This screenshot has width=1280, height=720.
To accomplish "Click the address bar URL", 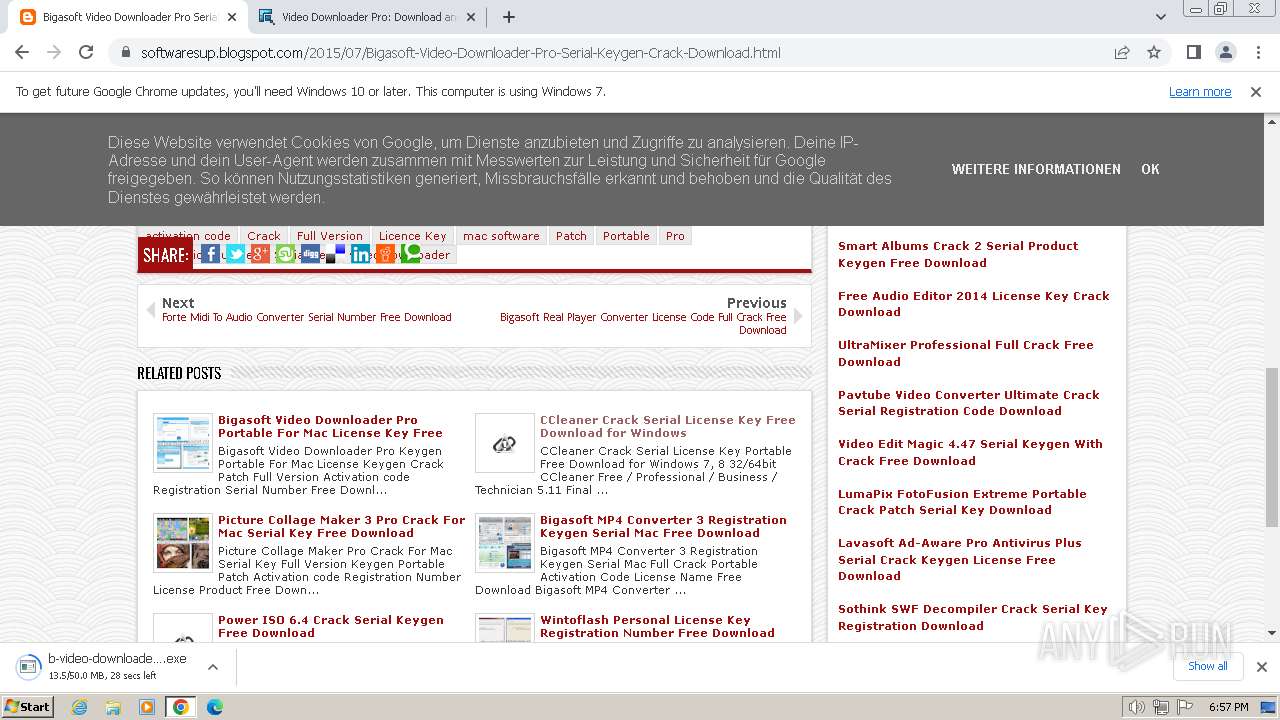I will 460,53.
